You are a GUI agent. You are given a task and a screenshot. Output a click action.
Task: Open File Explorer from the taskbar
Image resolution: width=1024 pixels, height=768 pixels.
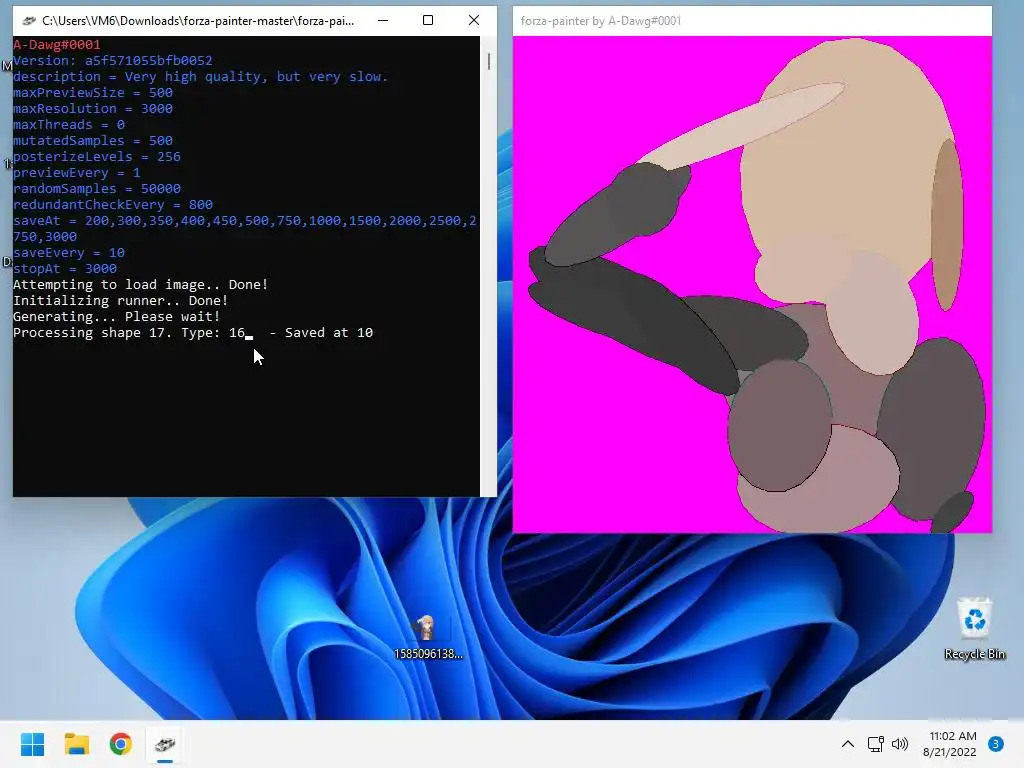[x=76, y=744]
